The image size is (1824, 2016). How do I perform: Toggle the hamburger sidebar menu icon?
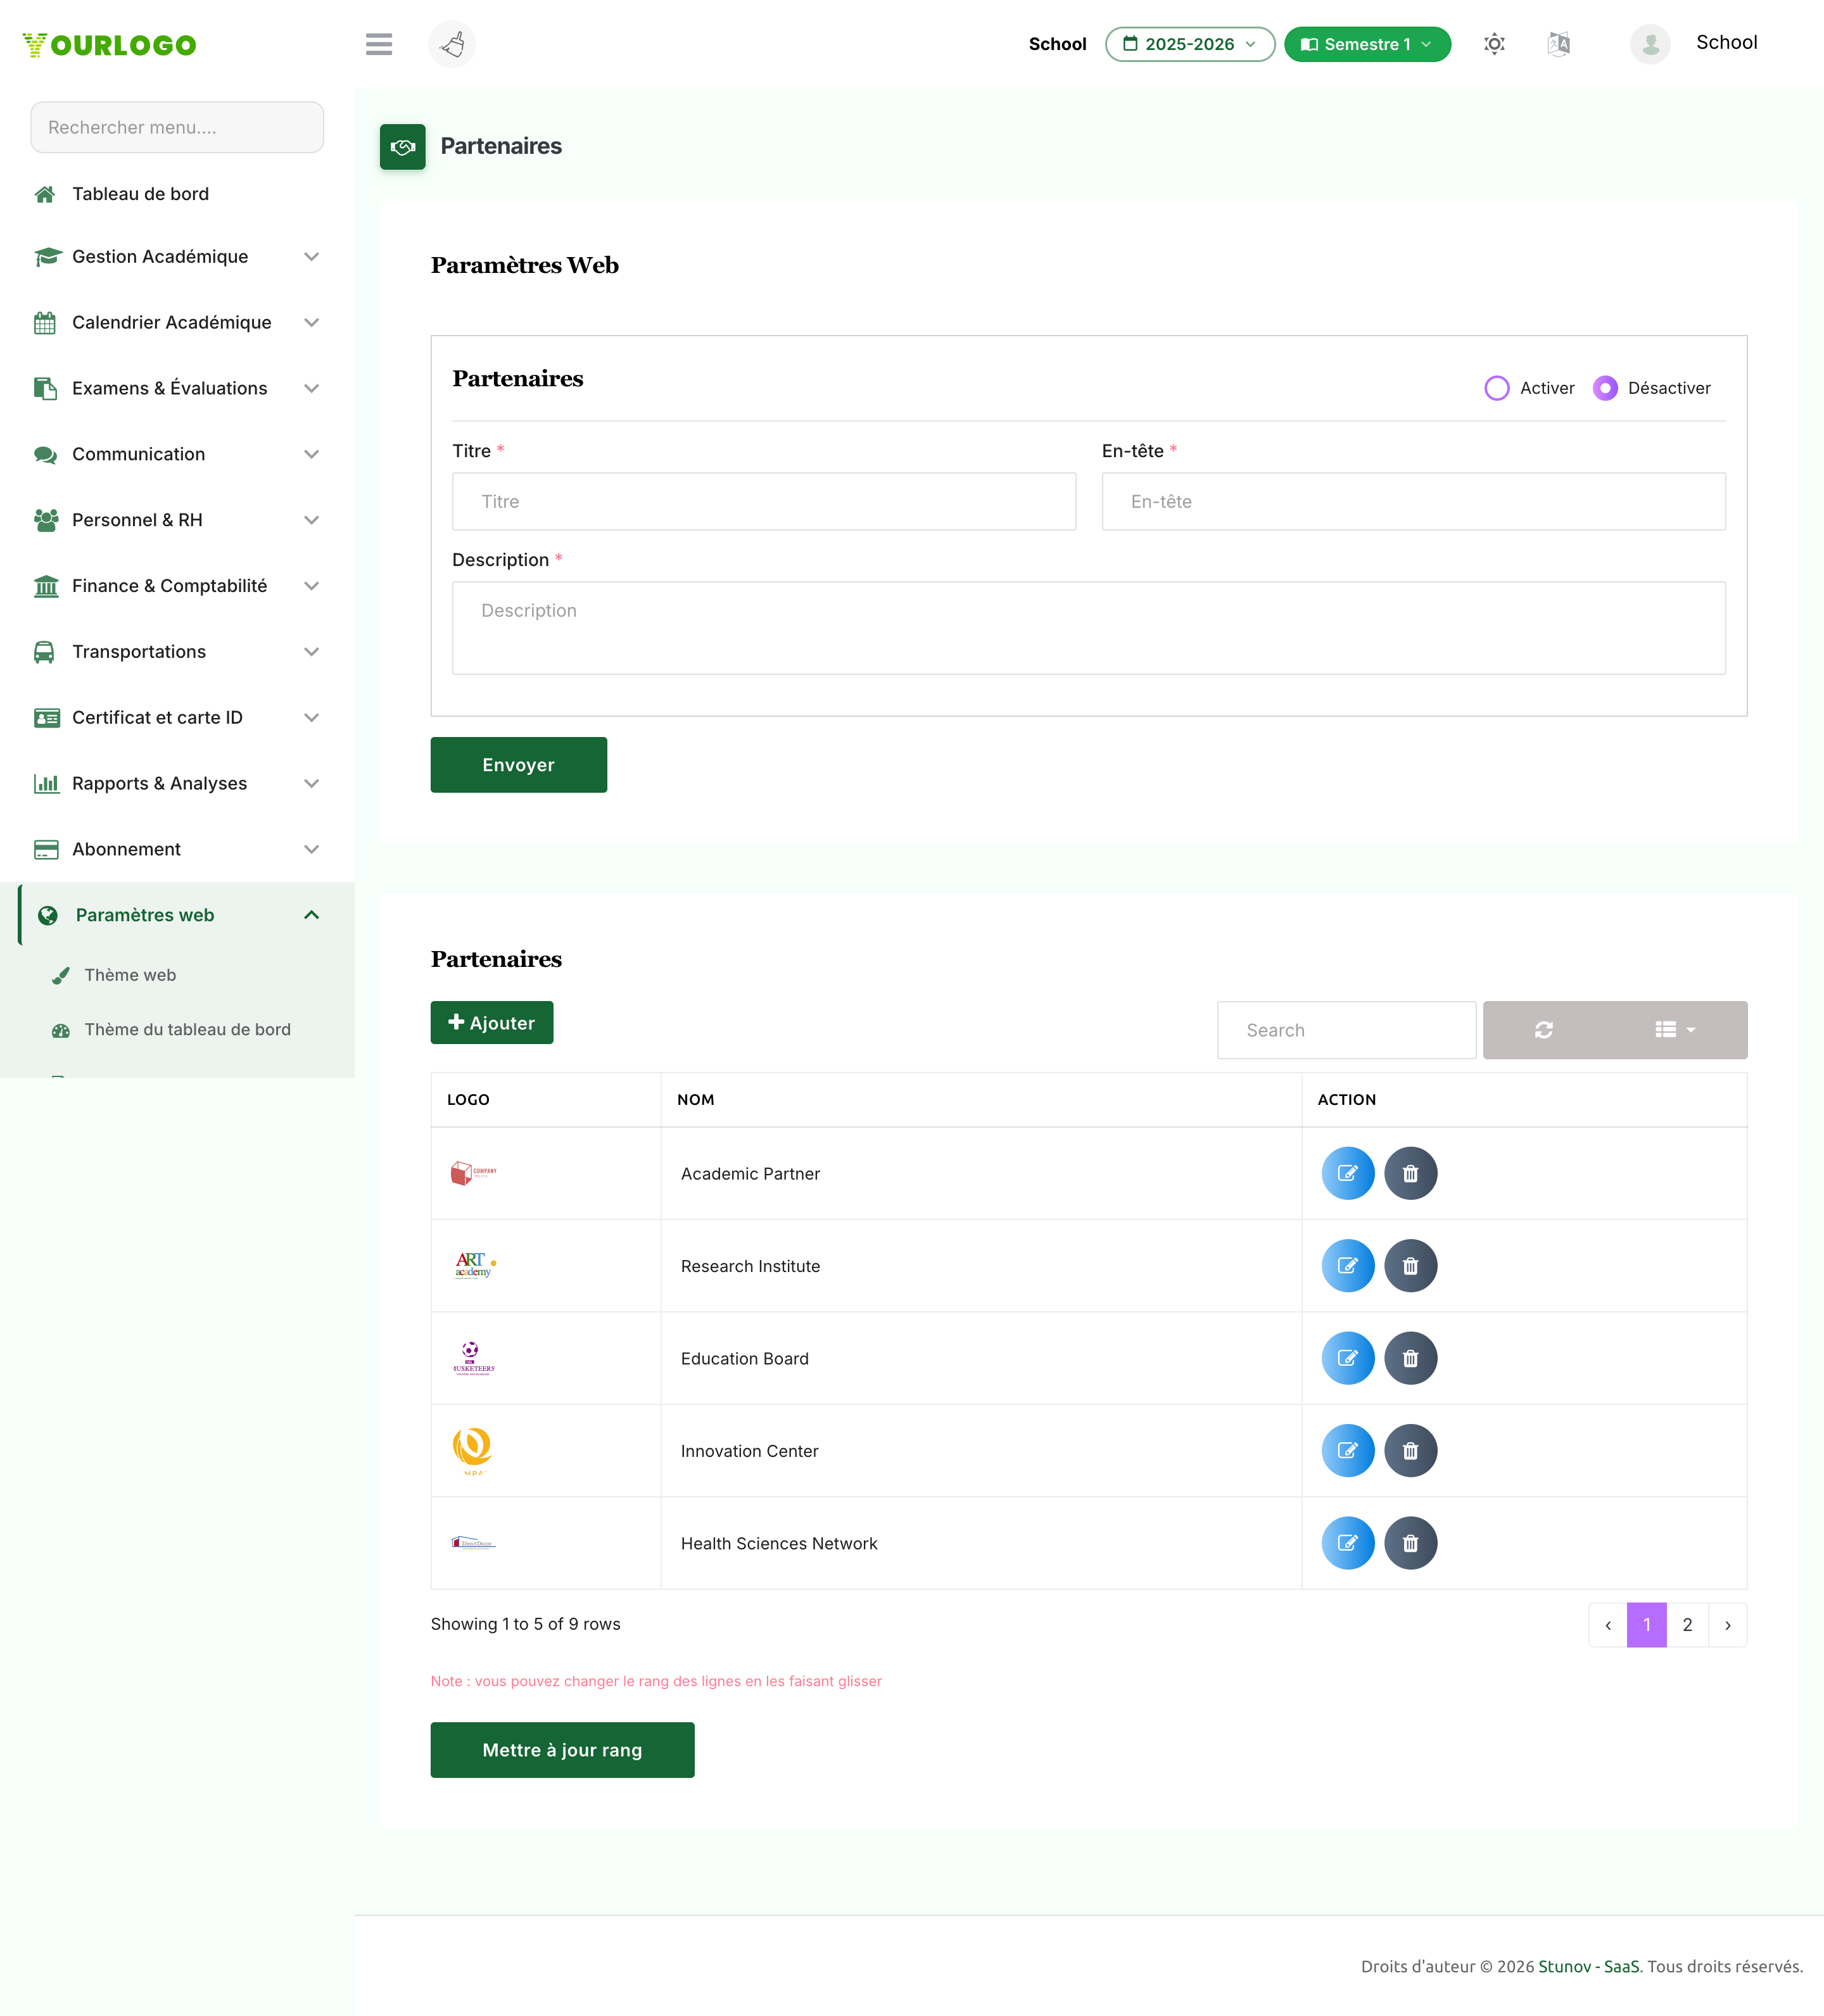coord(378,44)
